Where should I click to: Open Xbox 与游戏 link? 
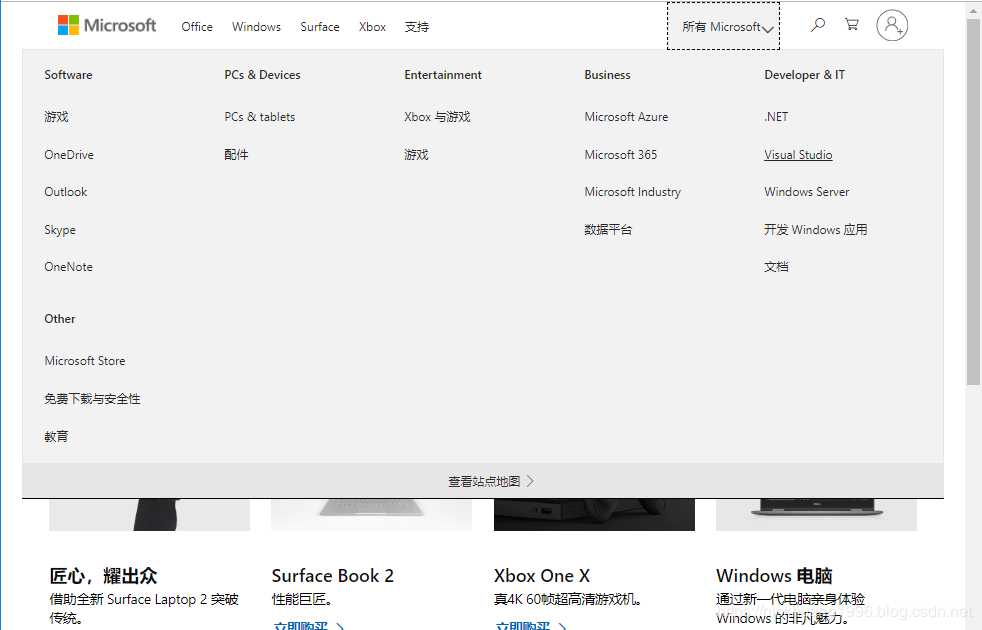pyautogui.click(x=437, y=116)
